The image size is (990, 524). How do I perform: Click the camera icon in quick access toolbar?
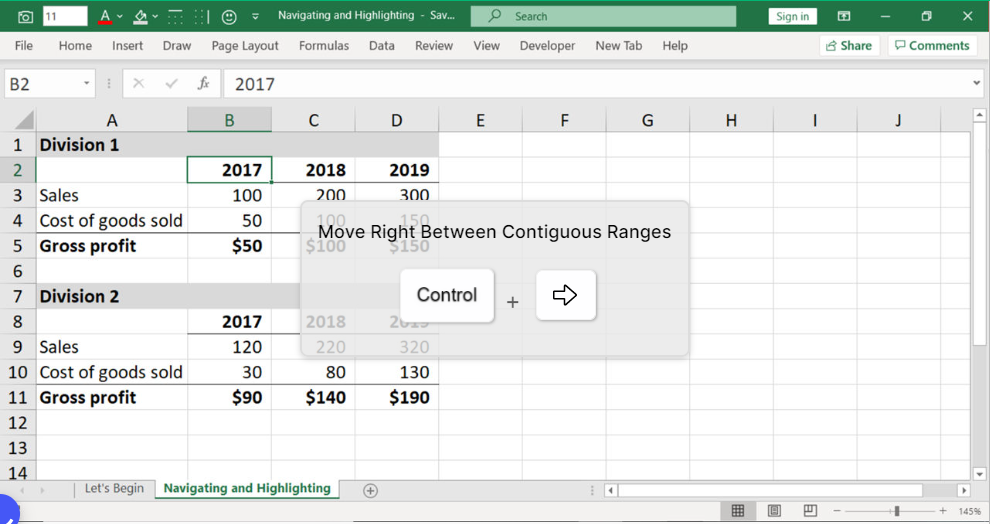coord(25,16)
